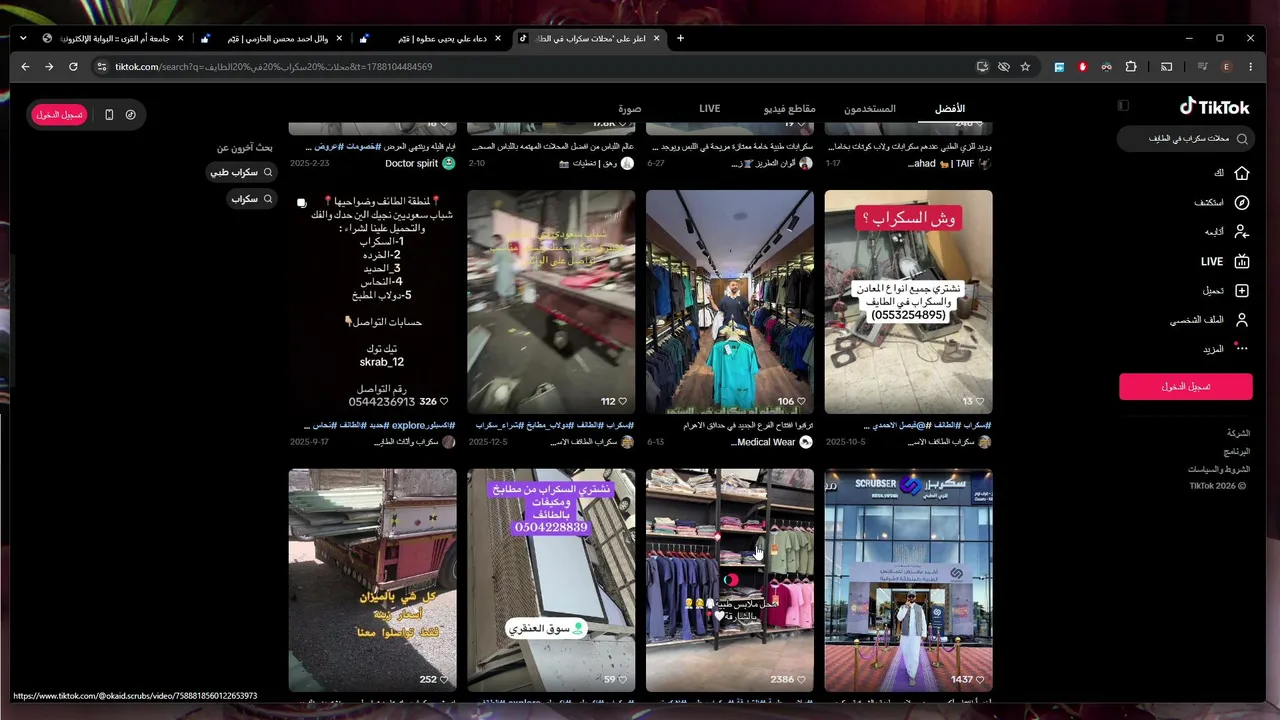The width and height of the screenshot is (1280, 720).
Task: Open the الشروط والسياسات footer link
Action: click(x=1219, y=469)
